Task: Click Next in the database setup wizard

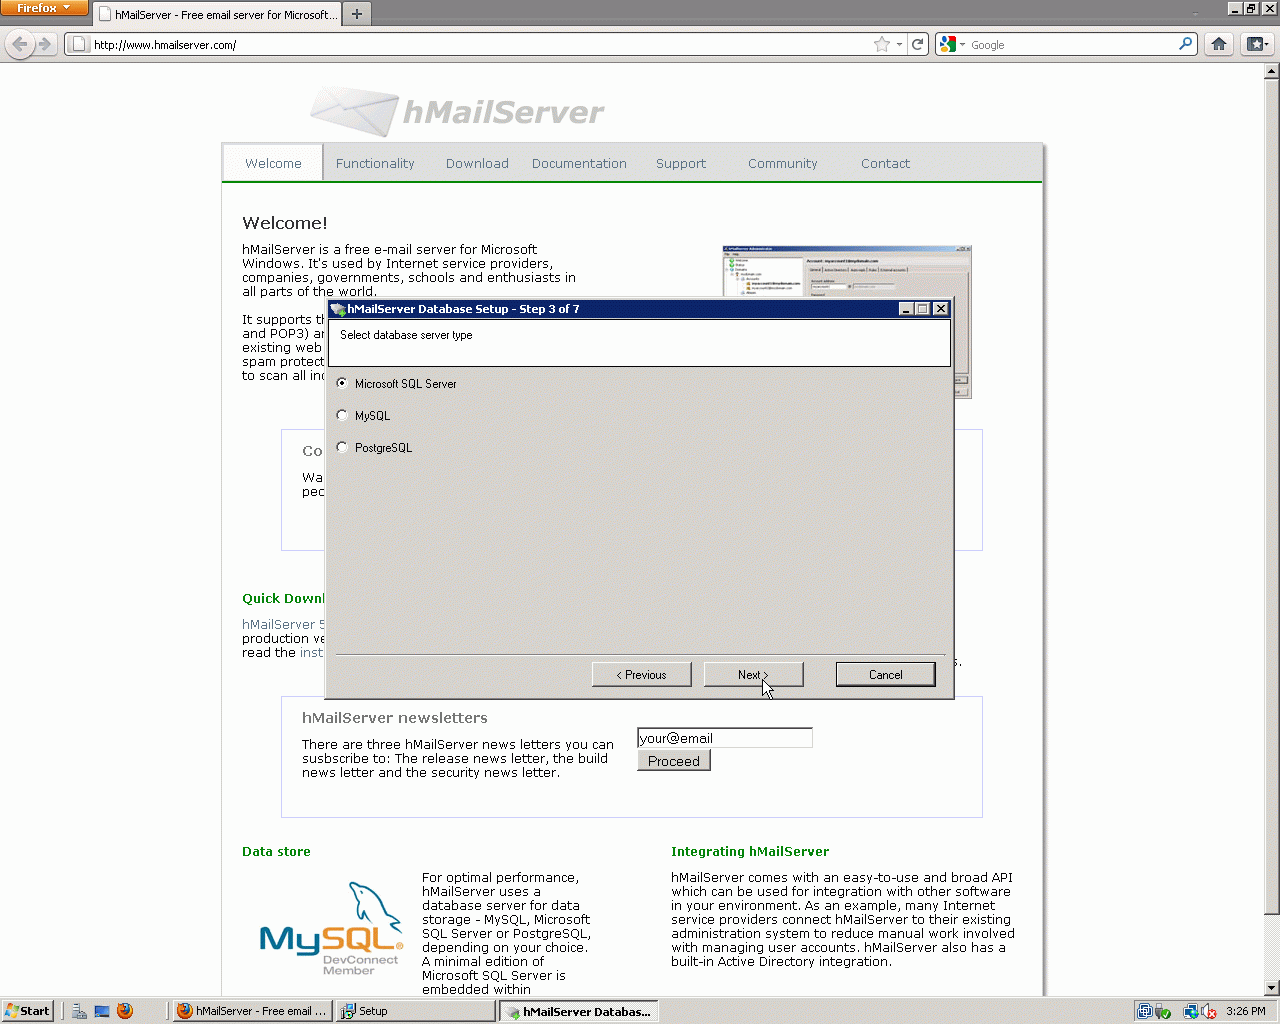Action: click(753, 675)
